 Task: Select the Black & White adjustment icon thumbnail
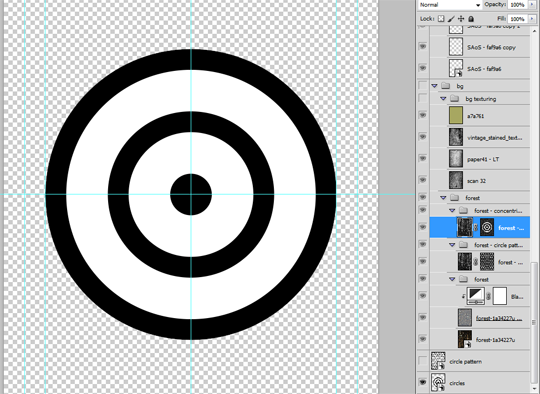[x=476, y=296]
